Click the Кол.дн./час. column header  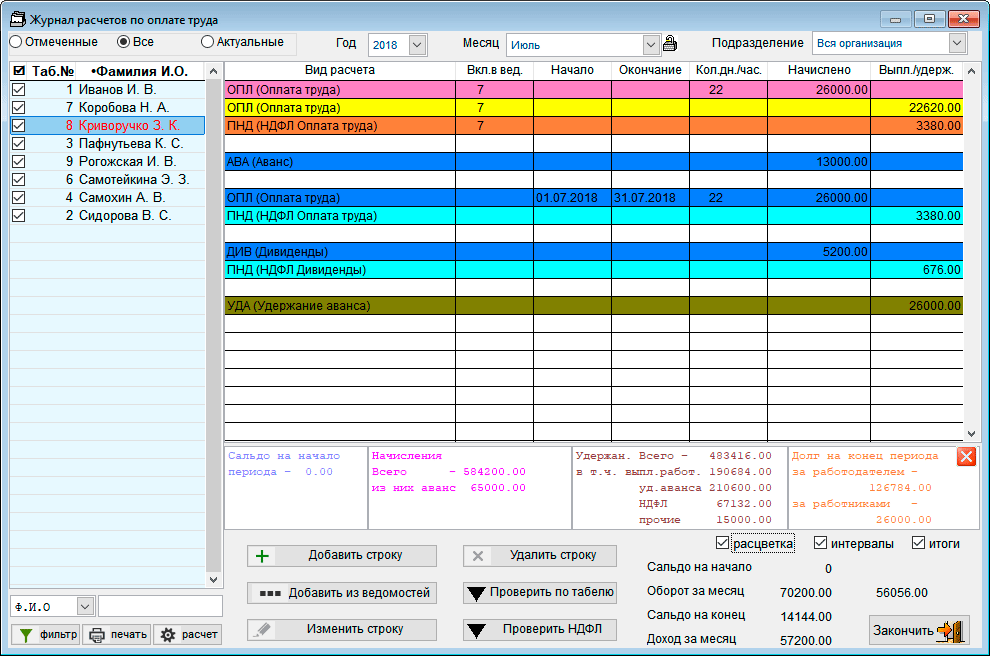(729, 70)
